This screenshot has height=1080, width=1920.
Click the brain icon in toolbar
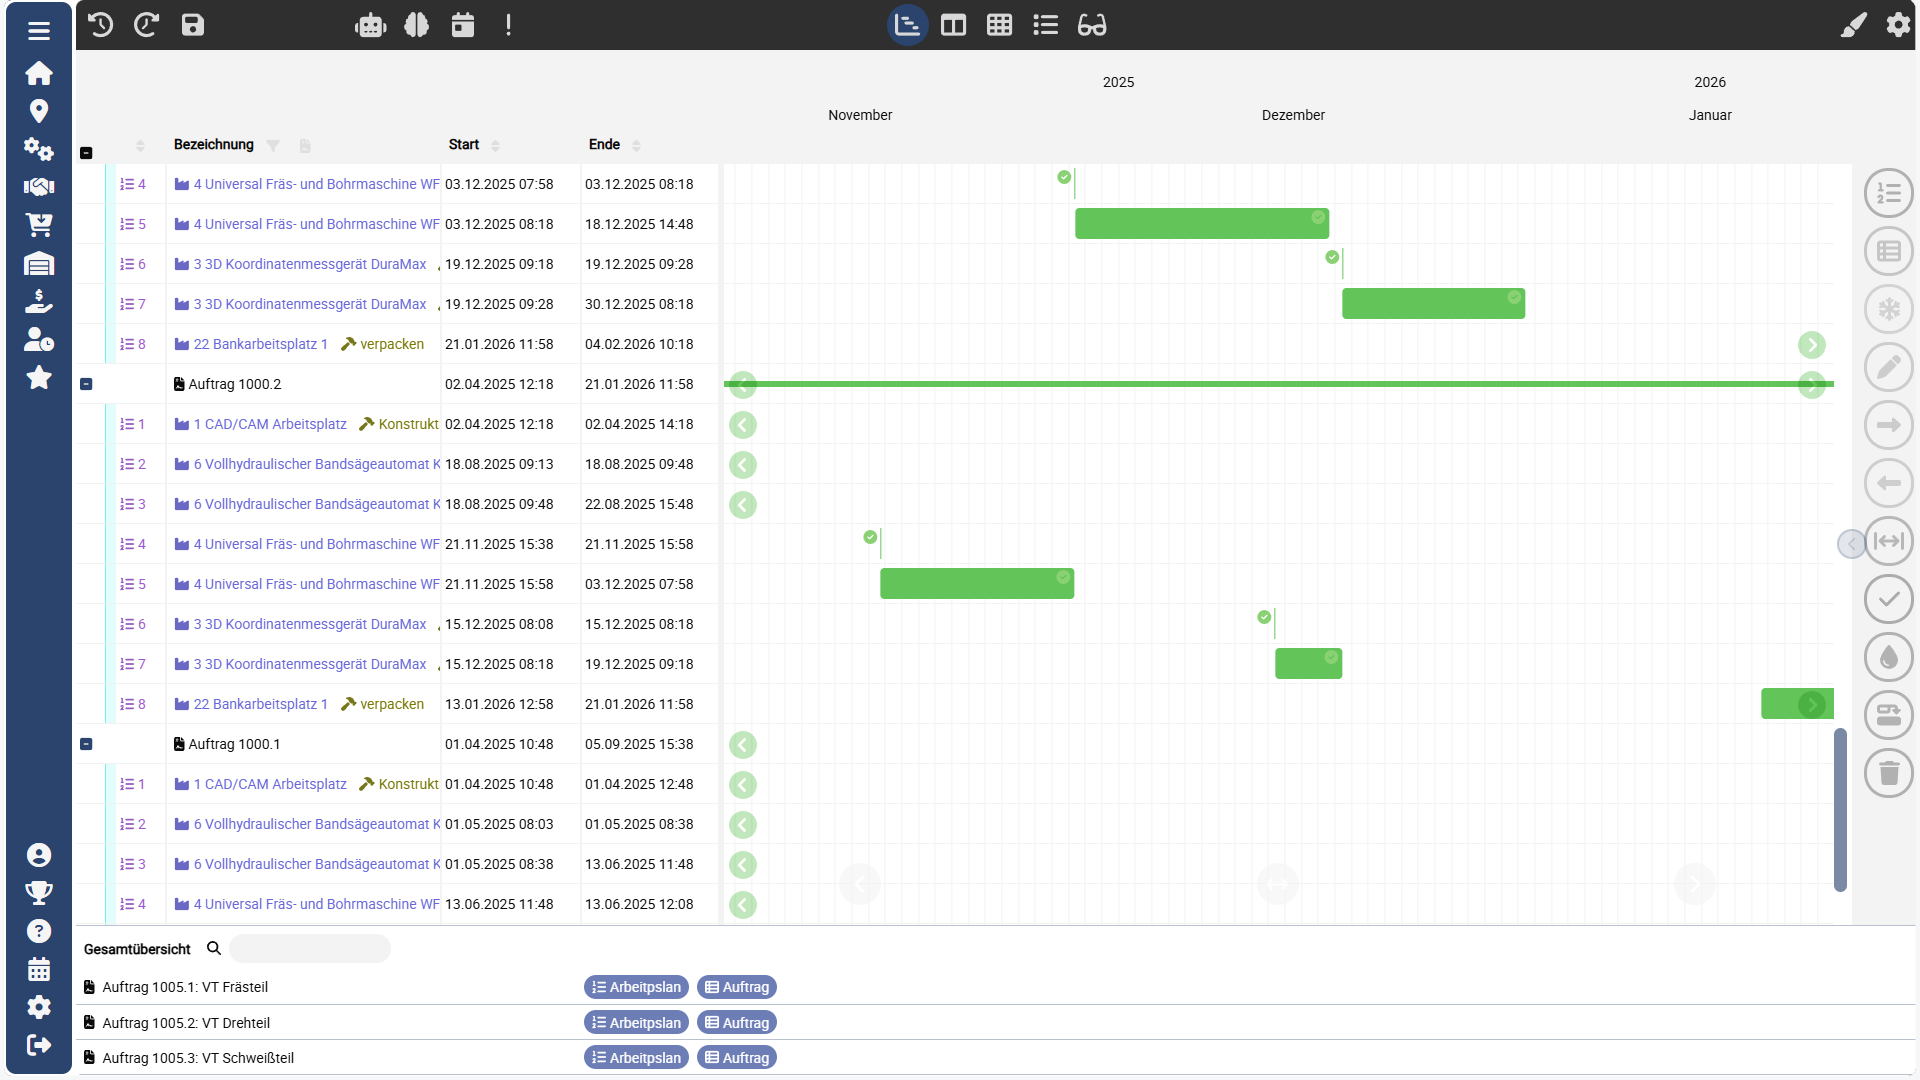(417, 25)
